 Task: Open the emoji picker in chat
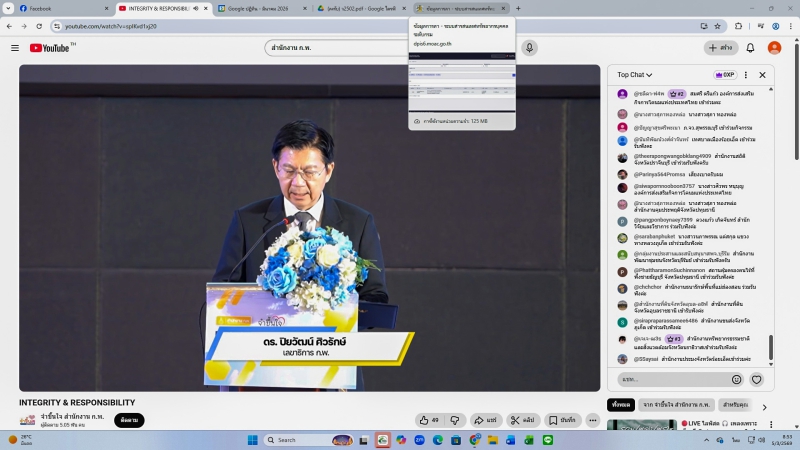[x=737, y=379]
